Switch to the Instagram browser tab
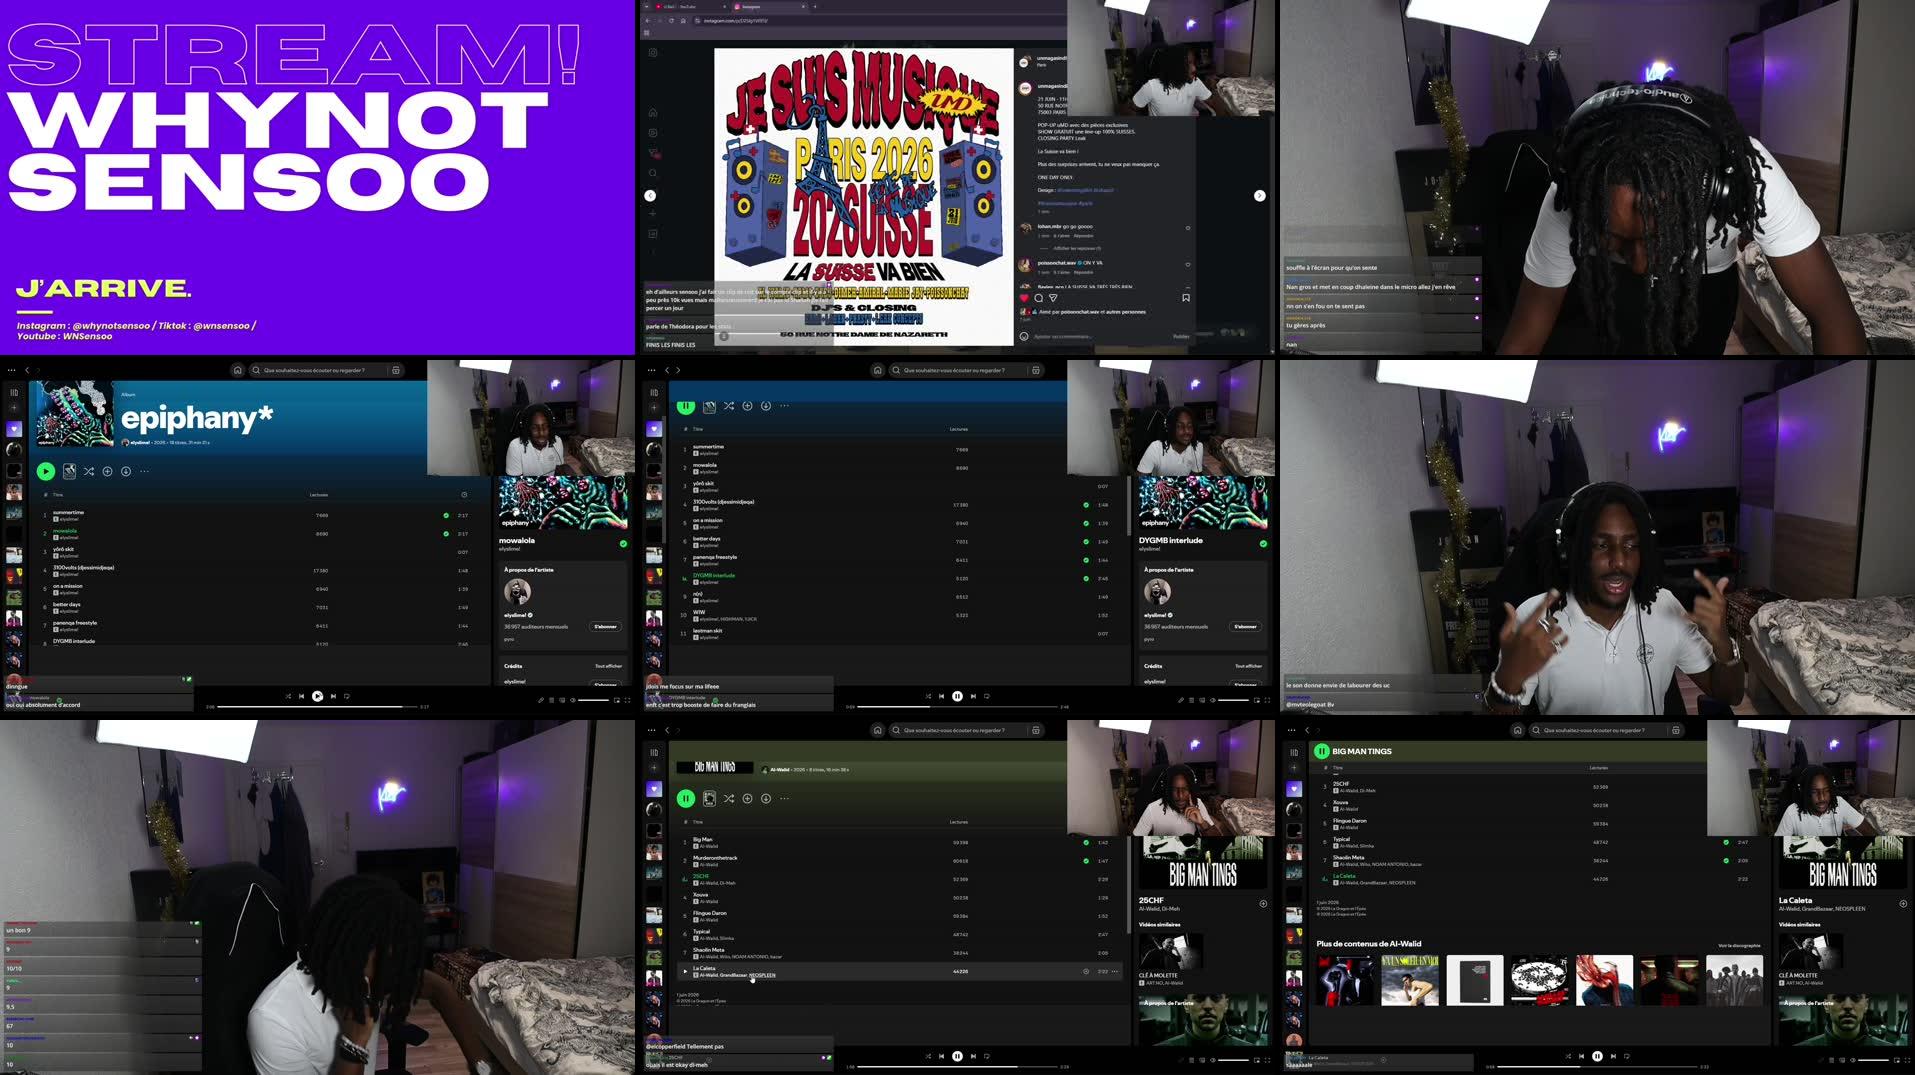1915x1075 pixels. [770, 6]
